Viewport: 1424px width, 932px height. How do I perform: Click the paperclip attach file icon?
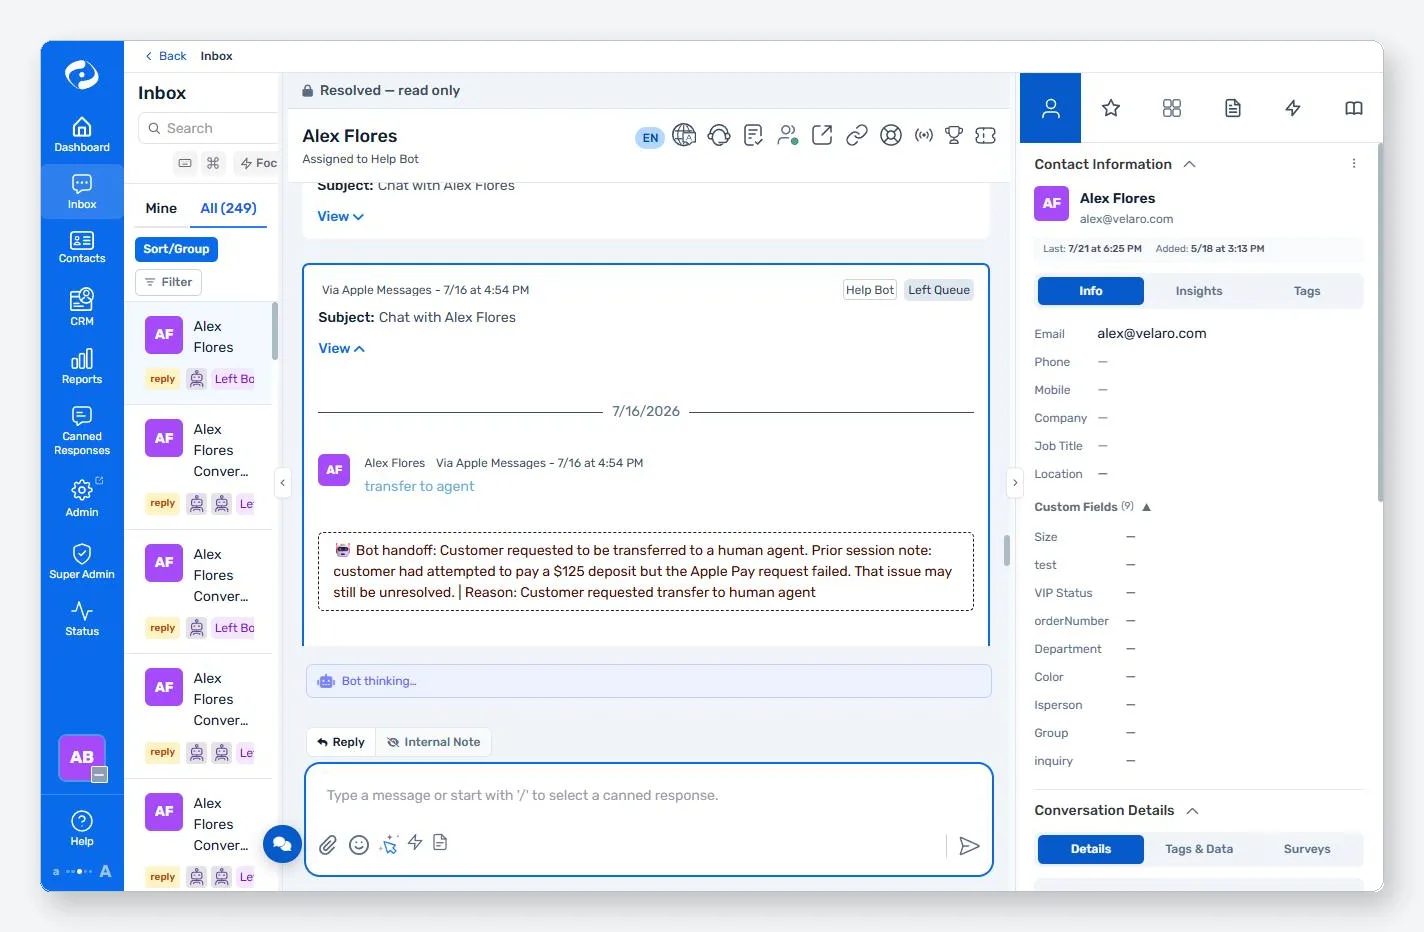(328, 845)
